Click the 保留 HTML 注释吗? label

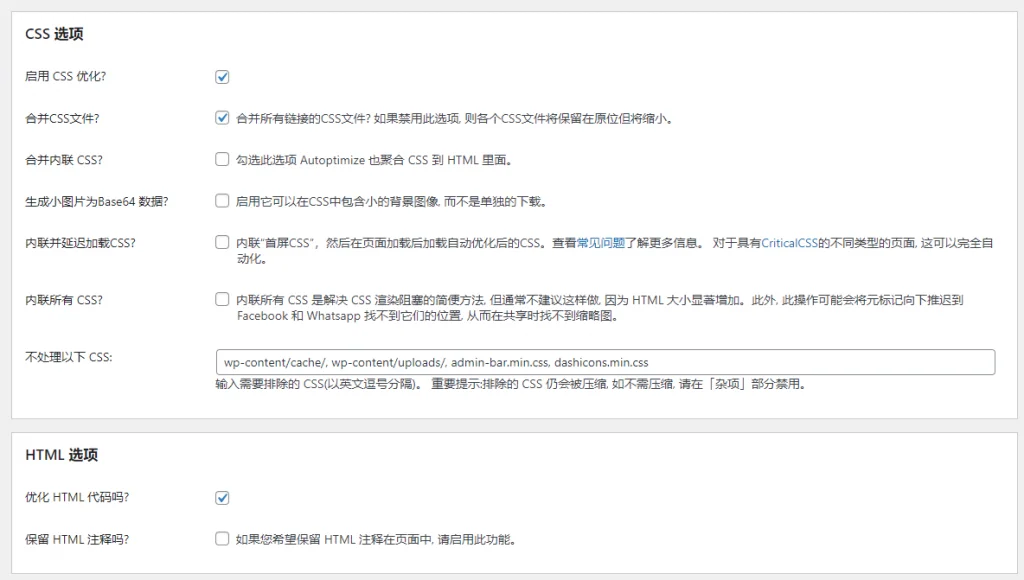[77, 540]
